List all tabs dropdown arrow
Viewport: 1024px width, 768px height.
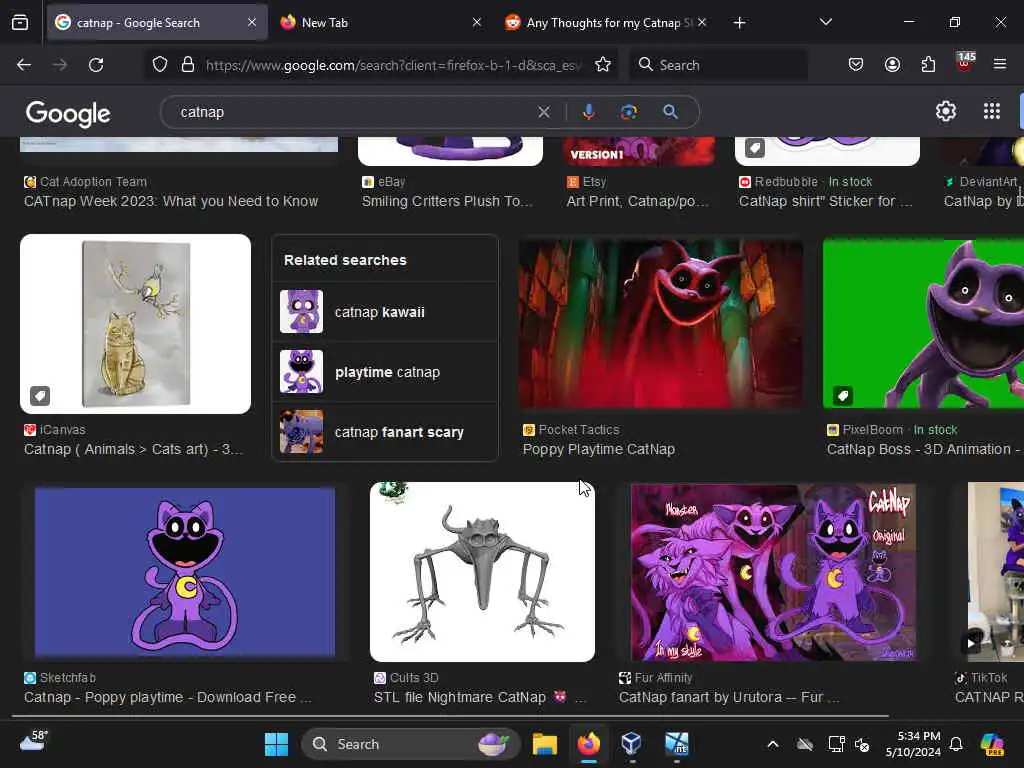click(x=825, y=22)
